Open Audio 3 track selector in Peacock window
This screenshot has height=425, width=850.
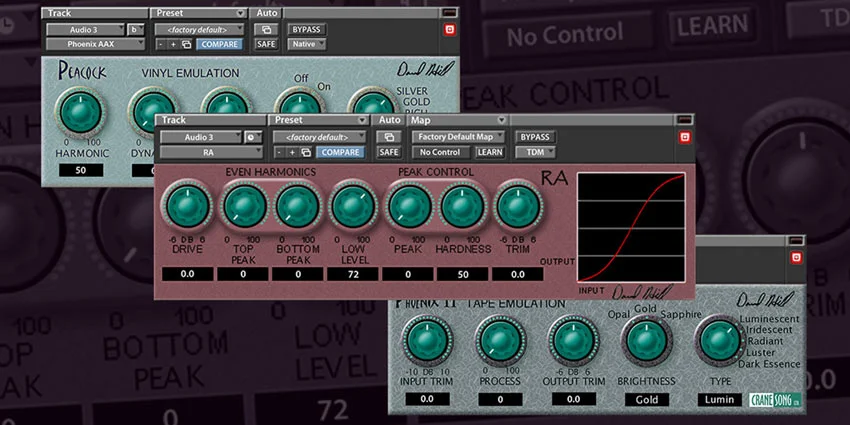(85, 29)
